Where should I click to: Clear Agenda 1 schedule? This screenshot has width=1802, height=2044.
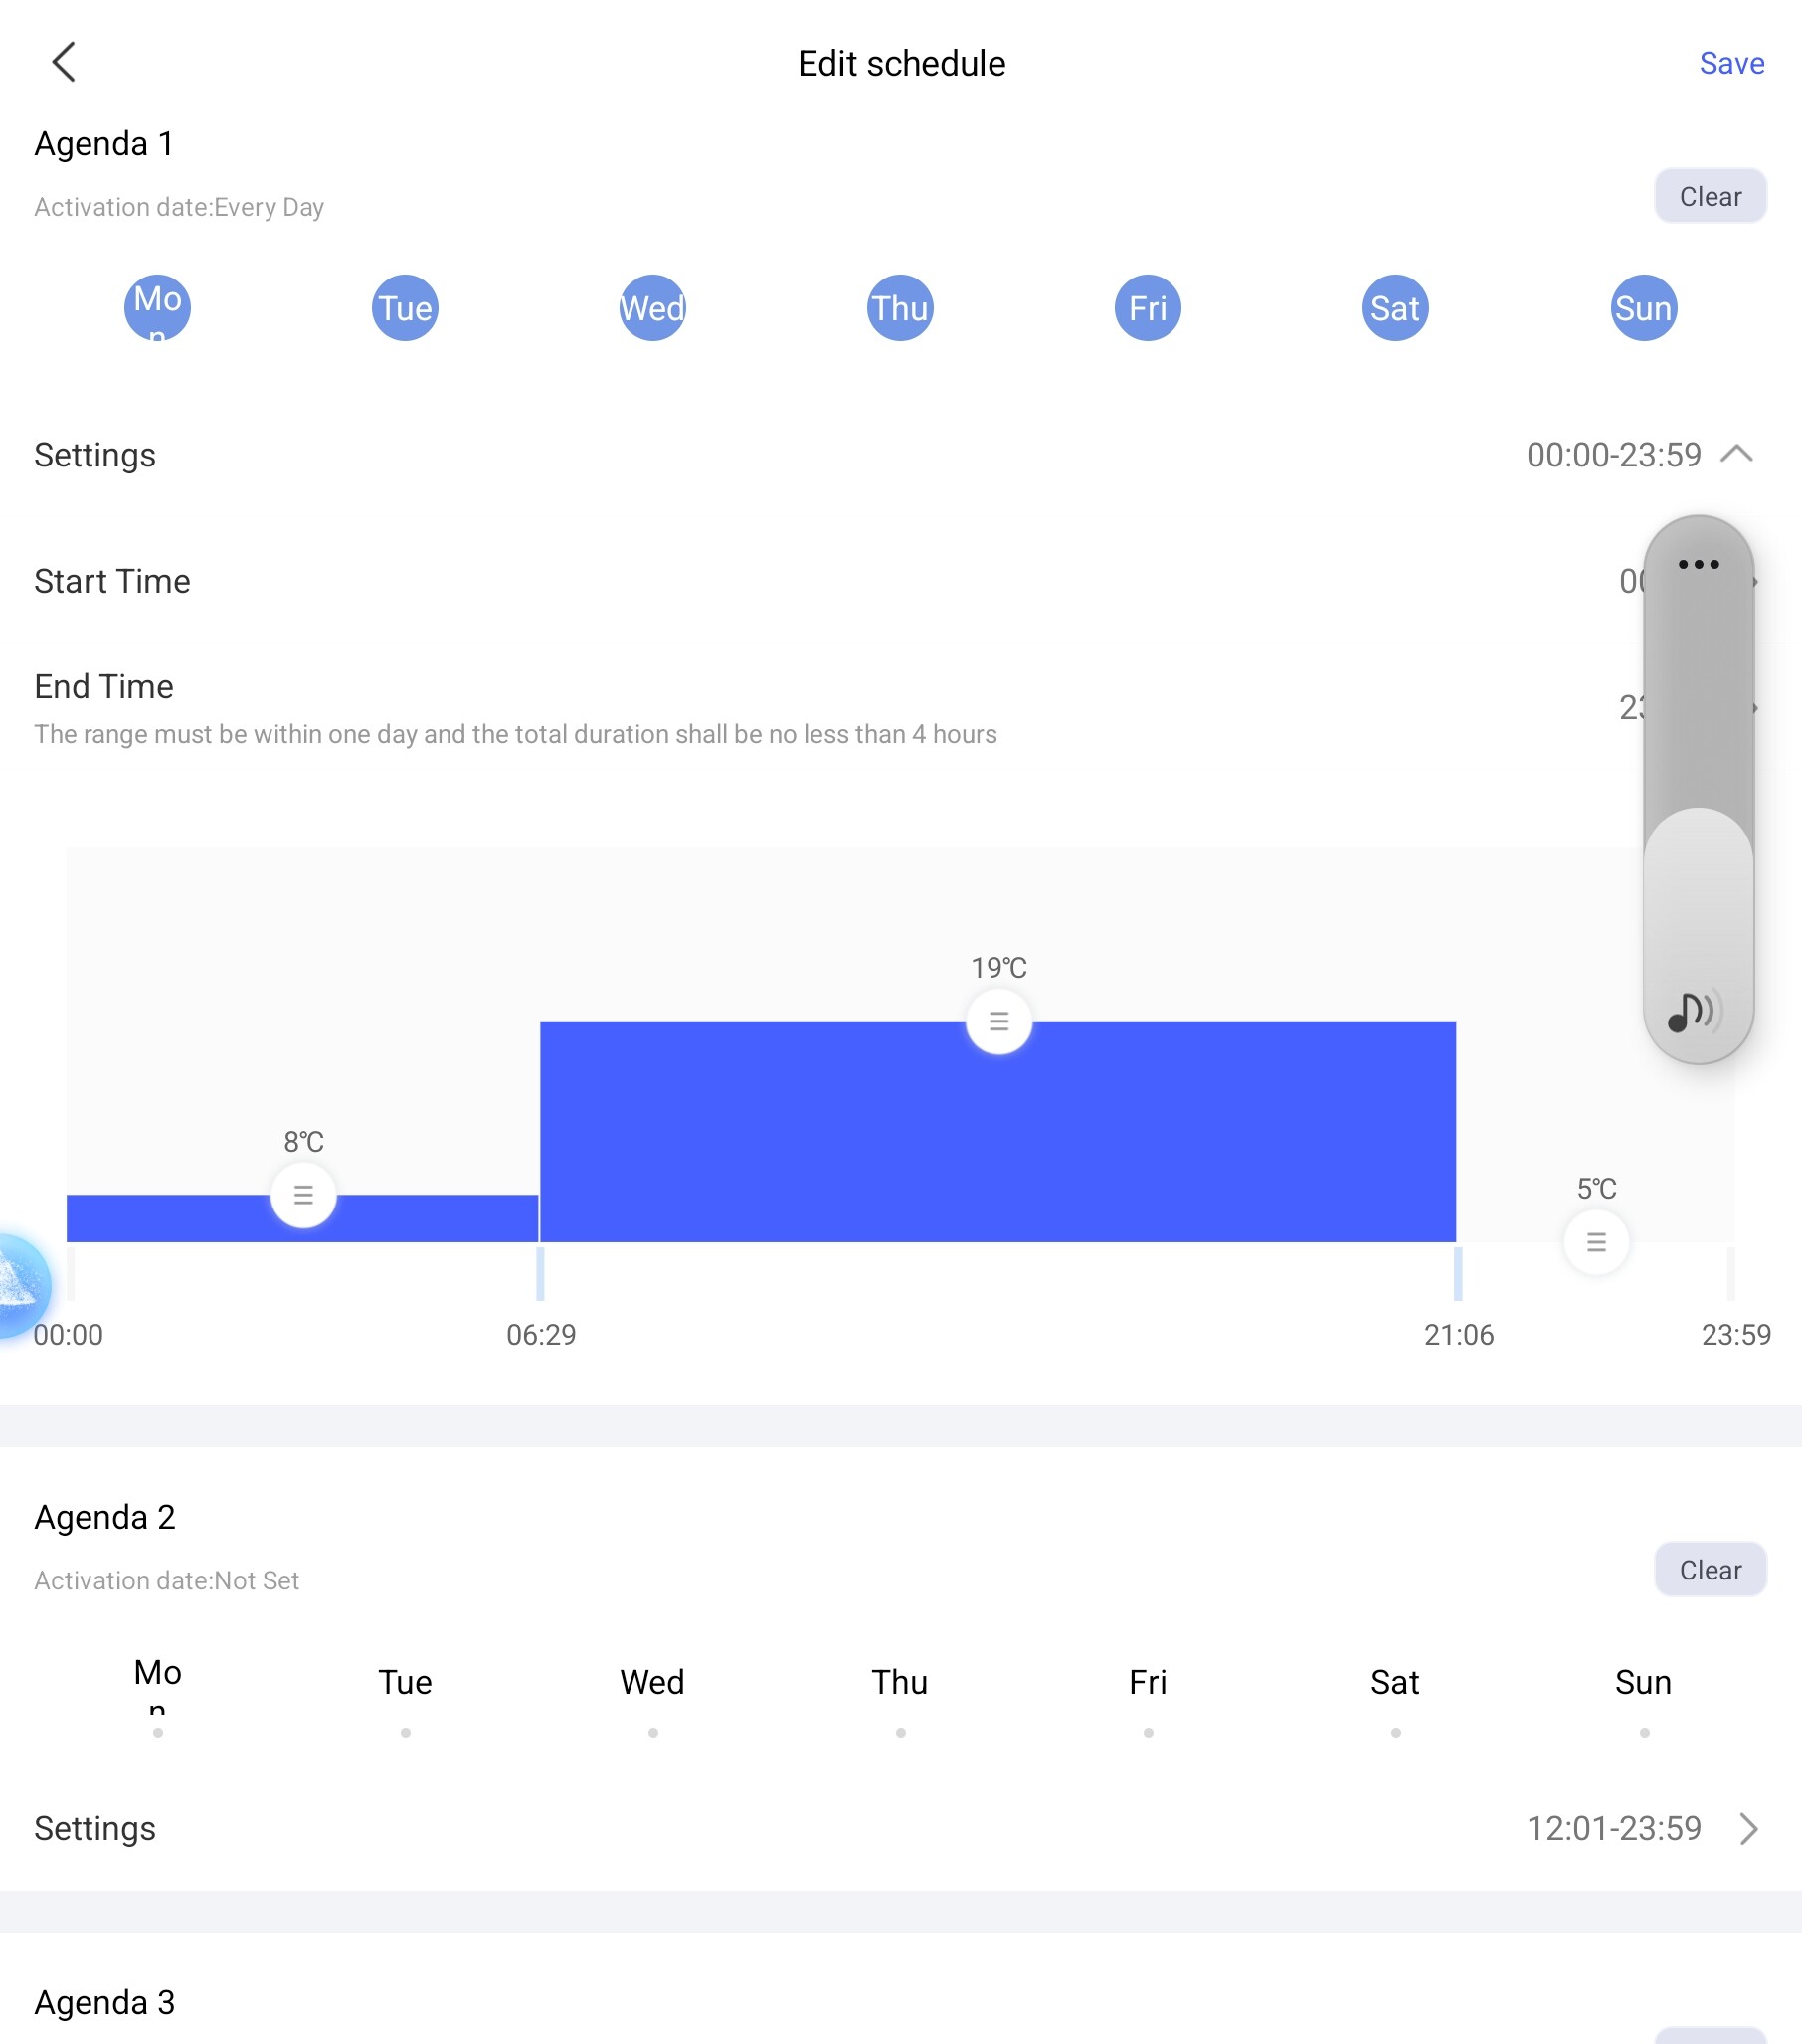(1710, 196)
